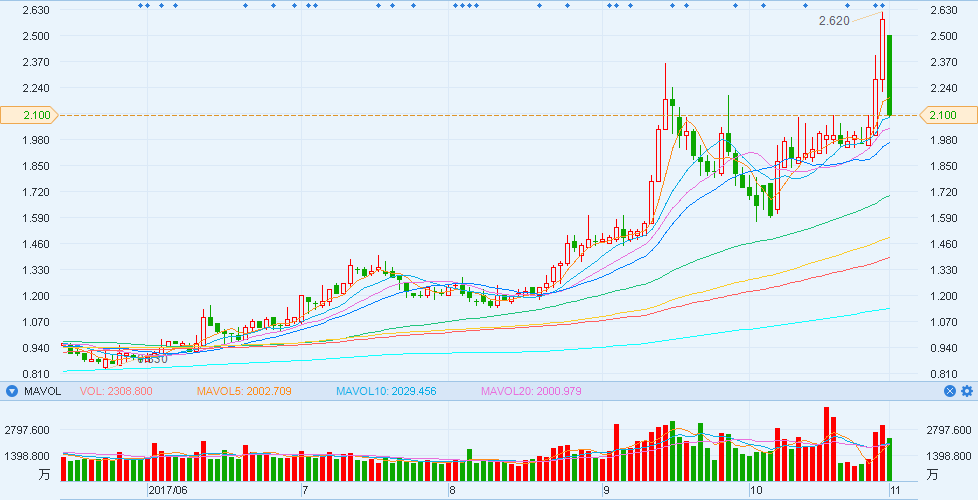Click the leftmost blue diamond event marker
The image size is (978, 500).
click(x=141, y=6)
